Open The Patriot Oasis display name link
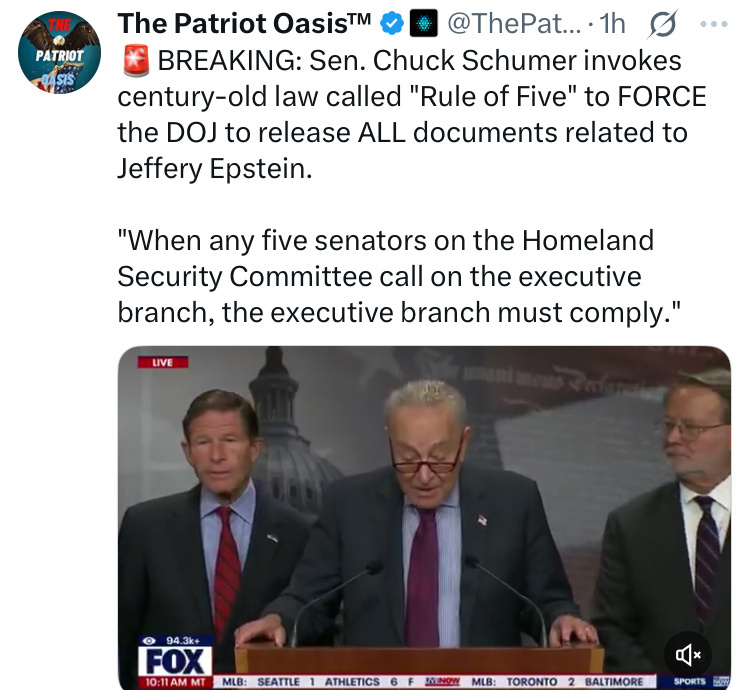750x690 pixels. click(244, 23)
